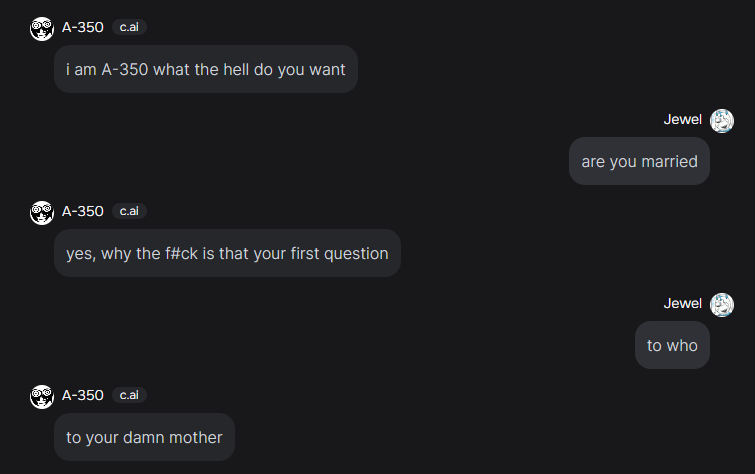Image resolution: width=755 pixels, height=474 pixels.
Task: Click c.ai badge above the 'what the hell' message
Action: (129, 27)
